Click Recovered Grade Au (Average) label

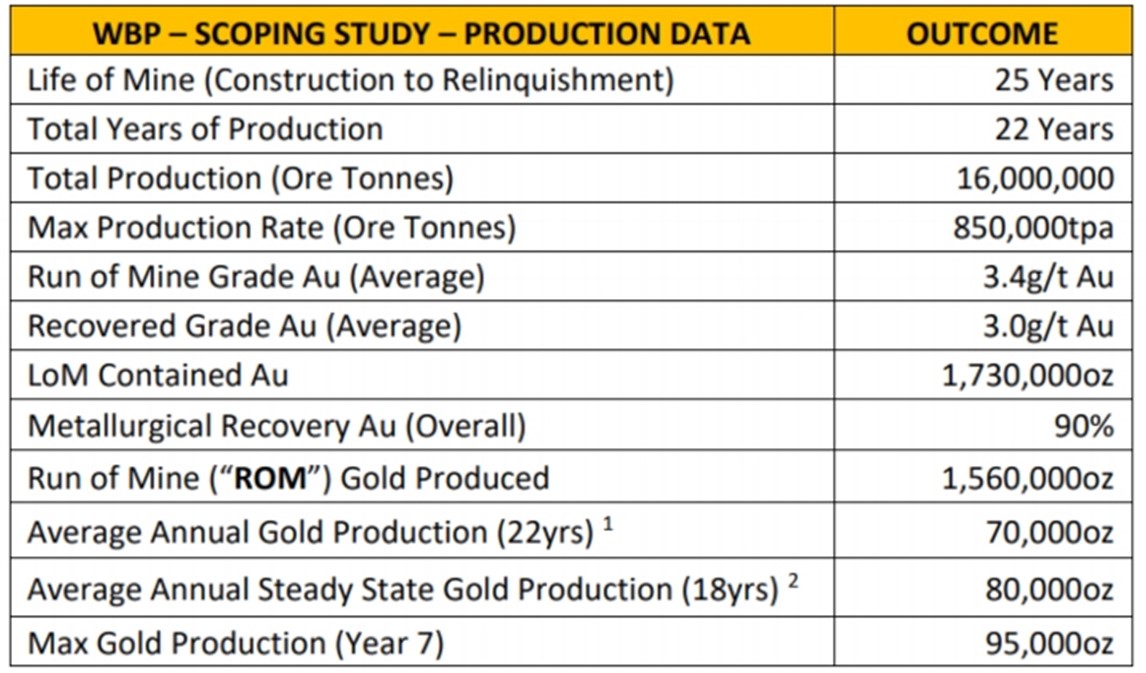tap(244, 326)
